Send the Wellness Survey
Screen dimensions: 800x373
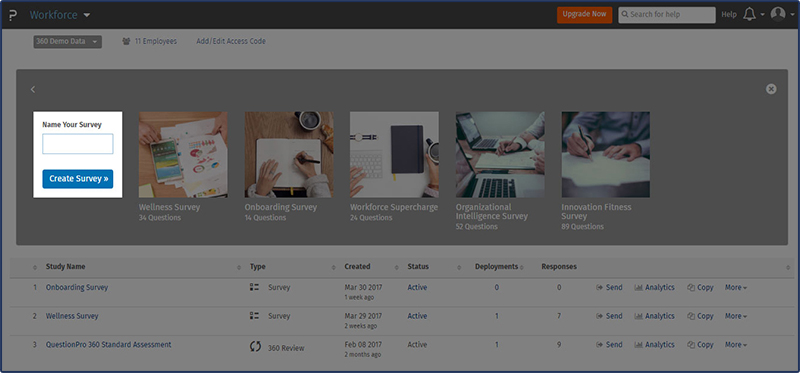tap(609, 316)
